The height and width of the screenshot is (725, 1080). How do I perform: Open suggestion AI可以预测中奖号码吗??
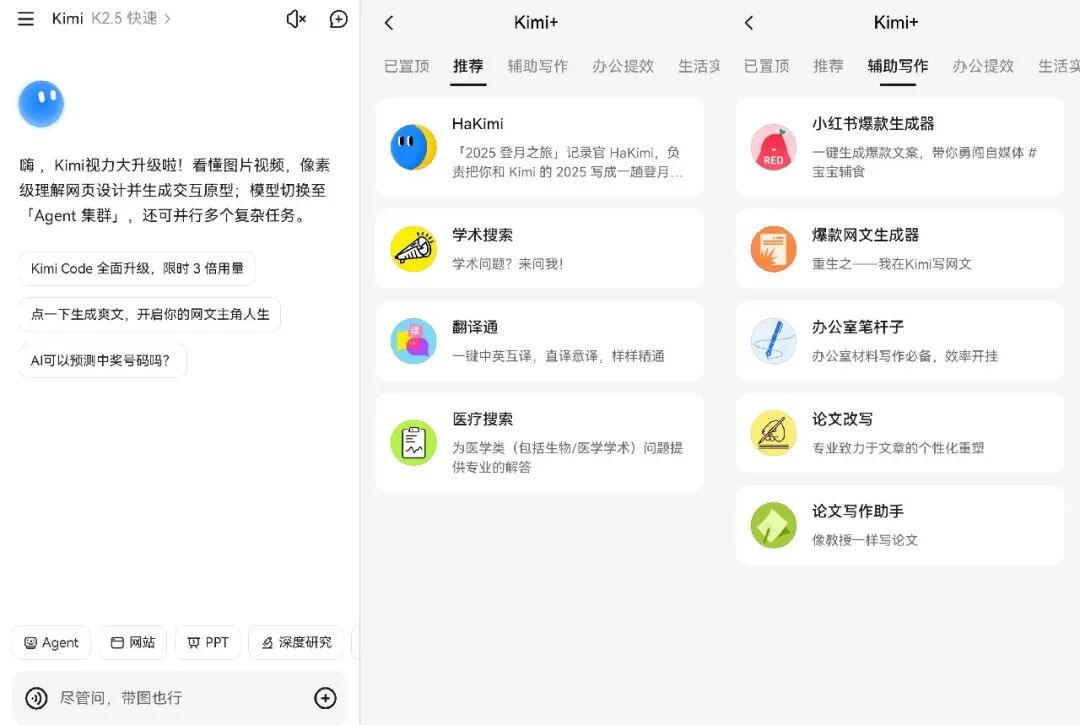coord(103,360)
